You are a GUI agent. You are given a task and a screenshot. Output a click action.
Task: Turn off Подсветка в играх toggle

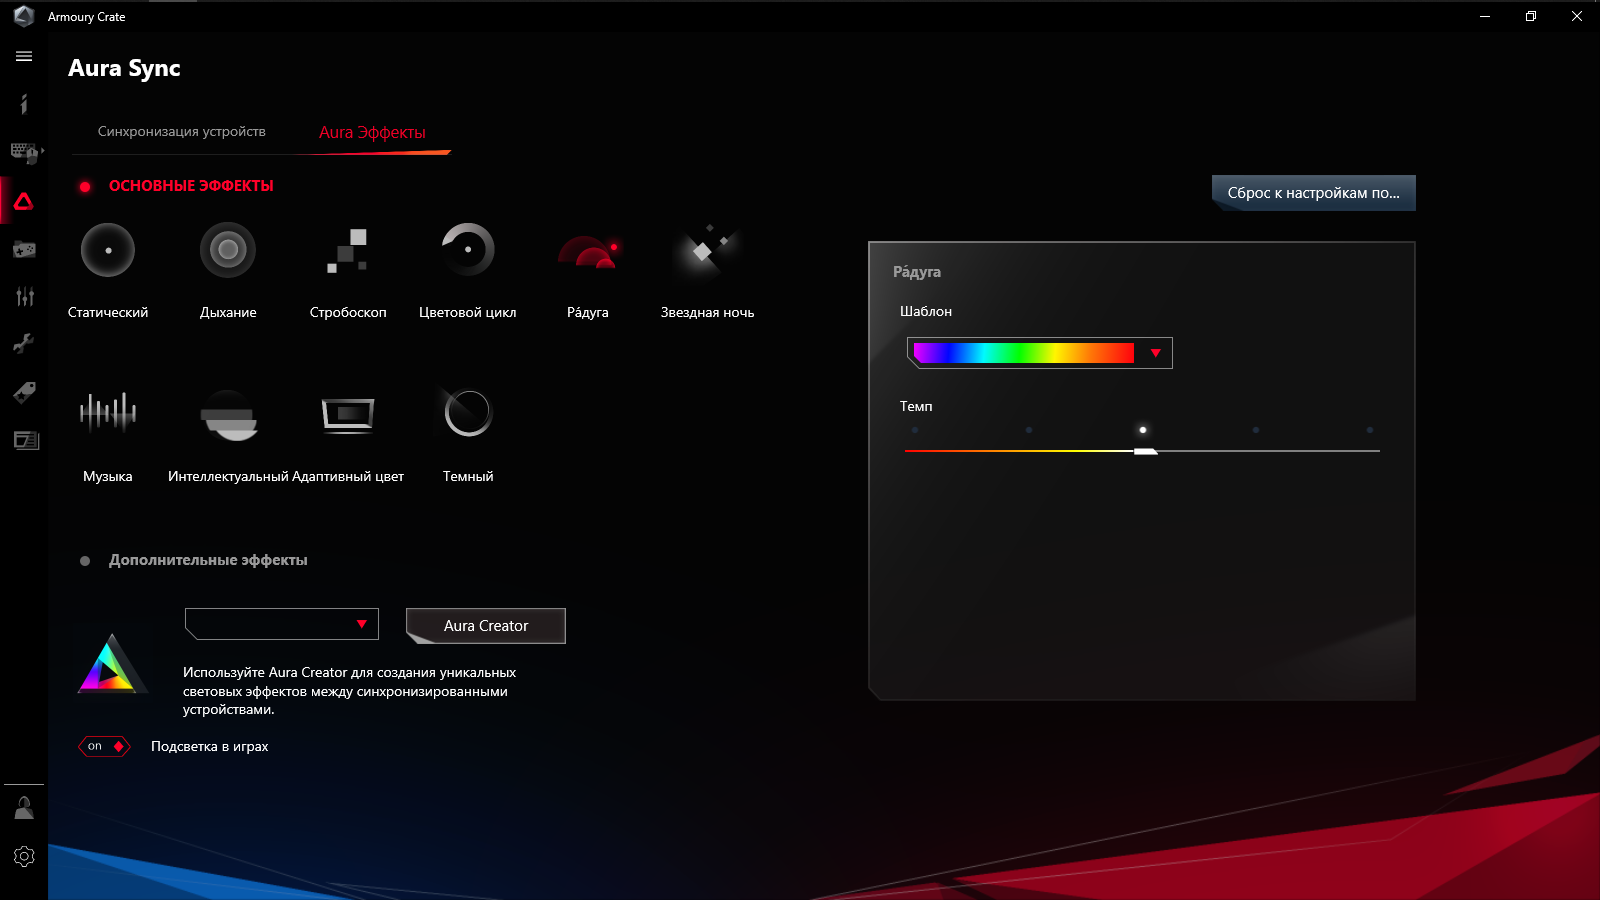click(104, 746)
